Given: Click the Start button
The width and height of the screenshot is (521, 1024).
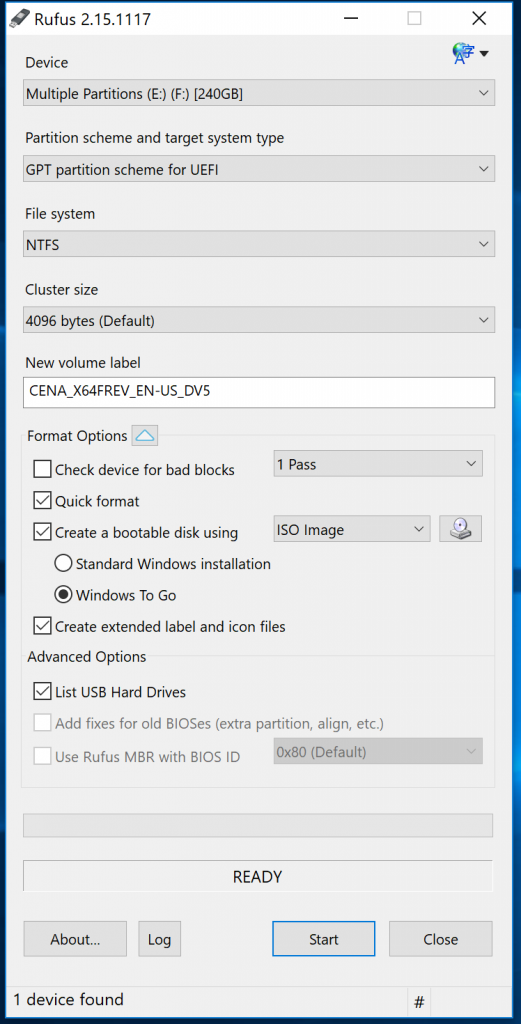Looking at the screenshot, I should tap(324, 939).
